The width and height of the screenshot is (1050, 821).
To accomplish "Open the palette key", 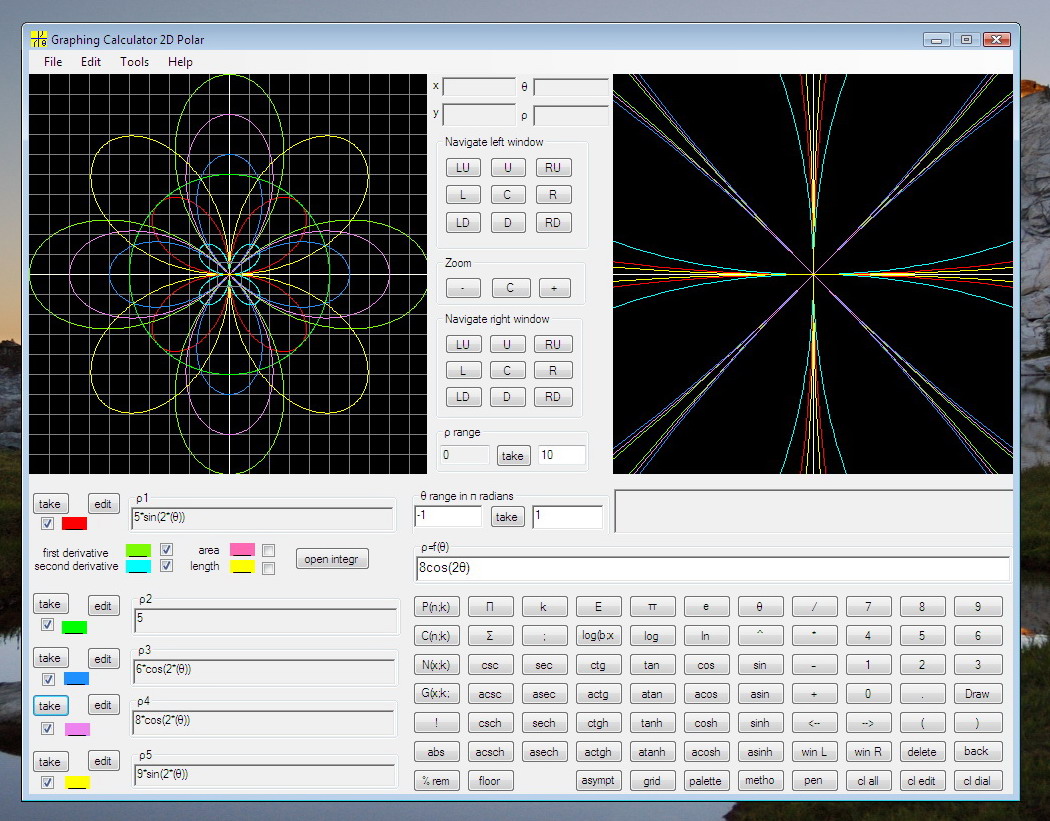I will click(x=706, y=781).
